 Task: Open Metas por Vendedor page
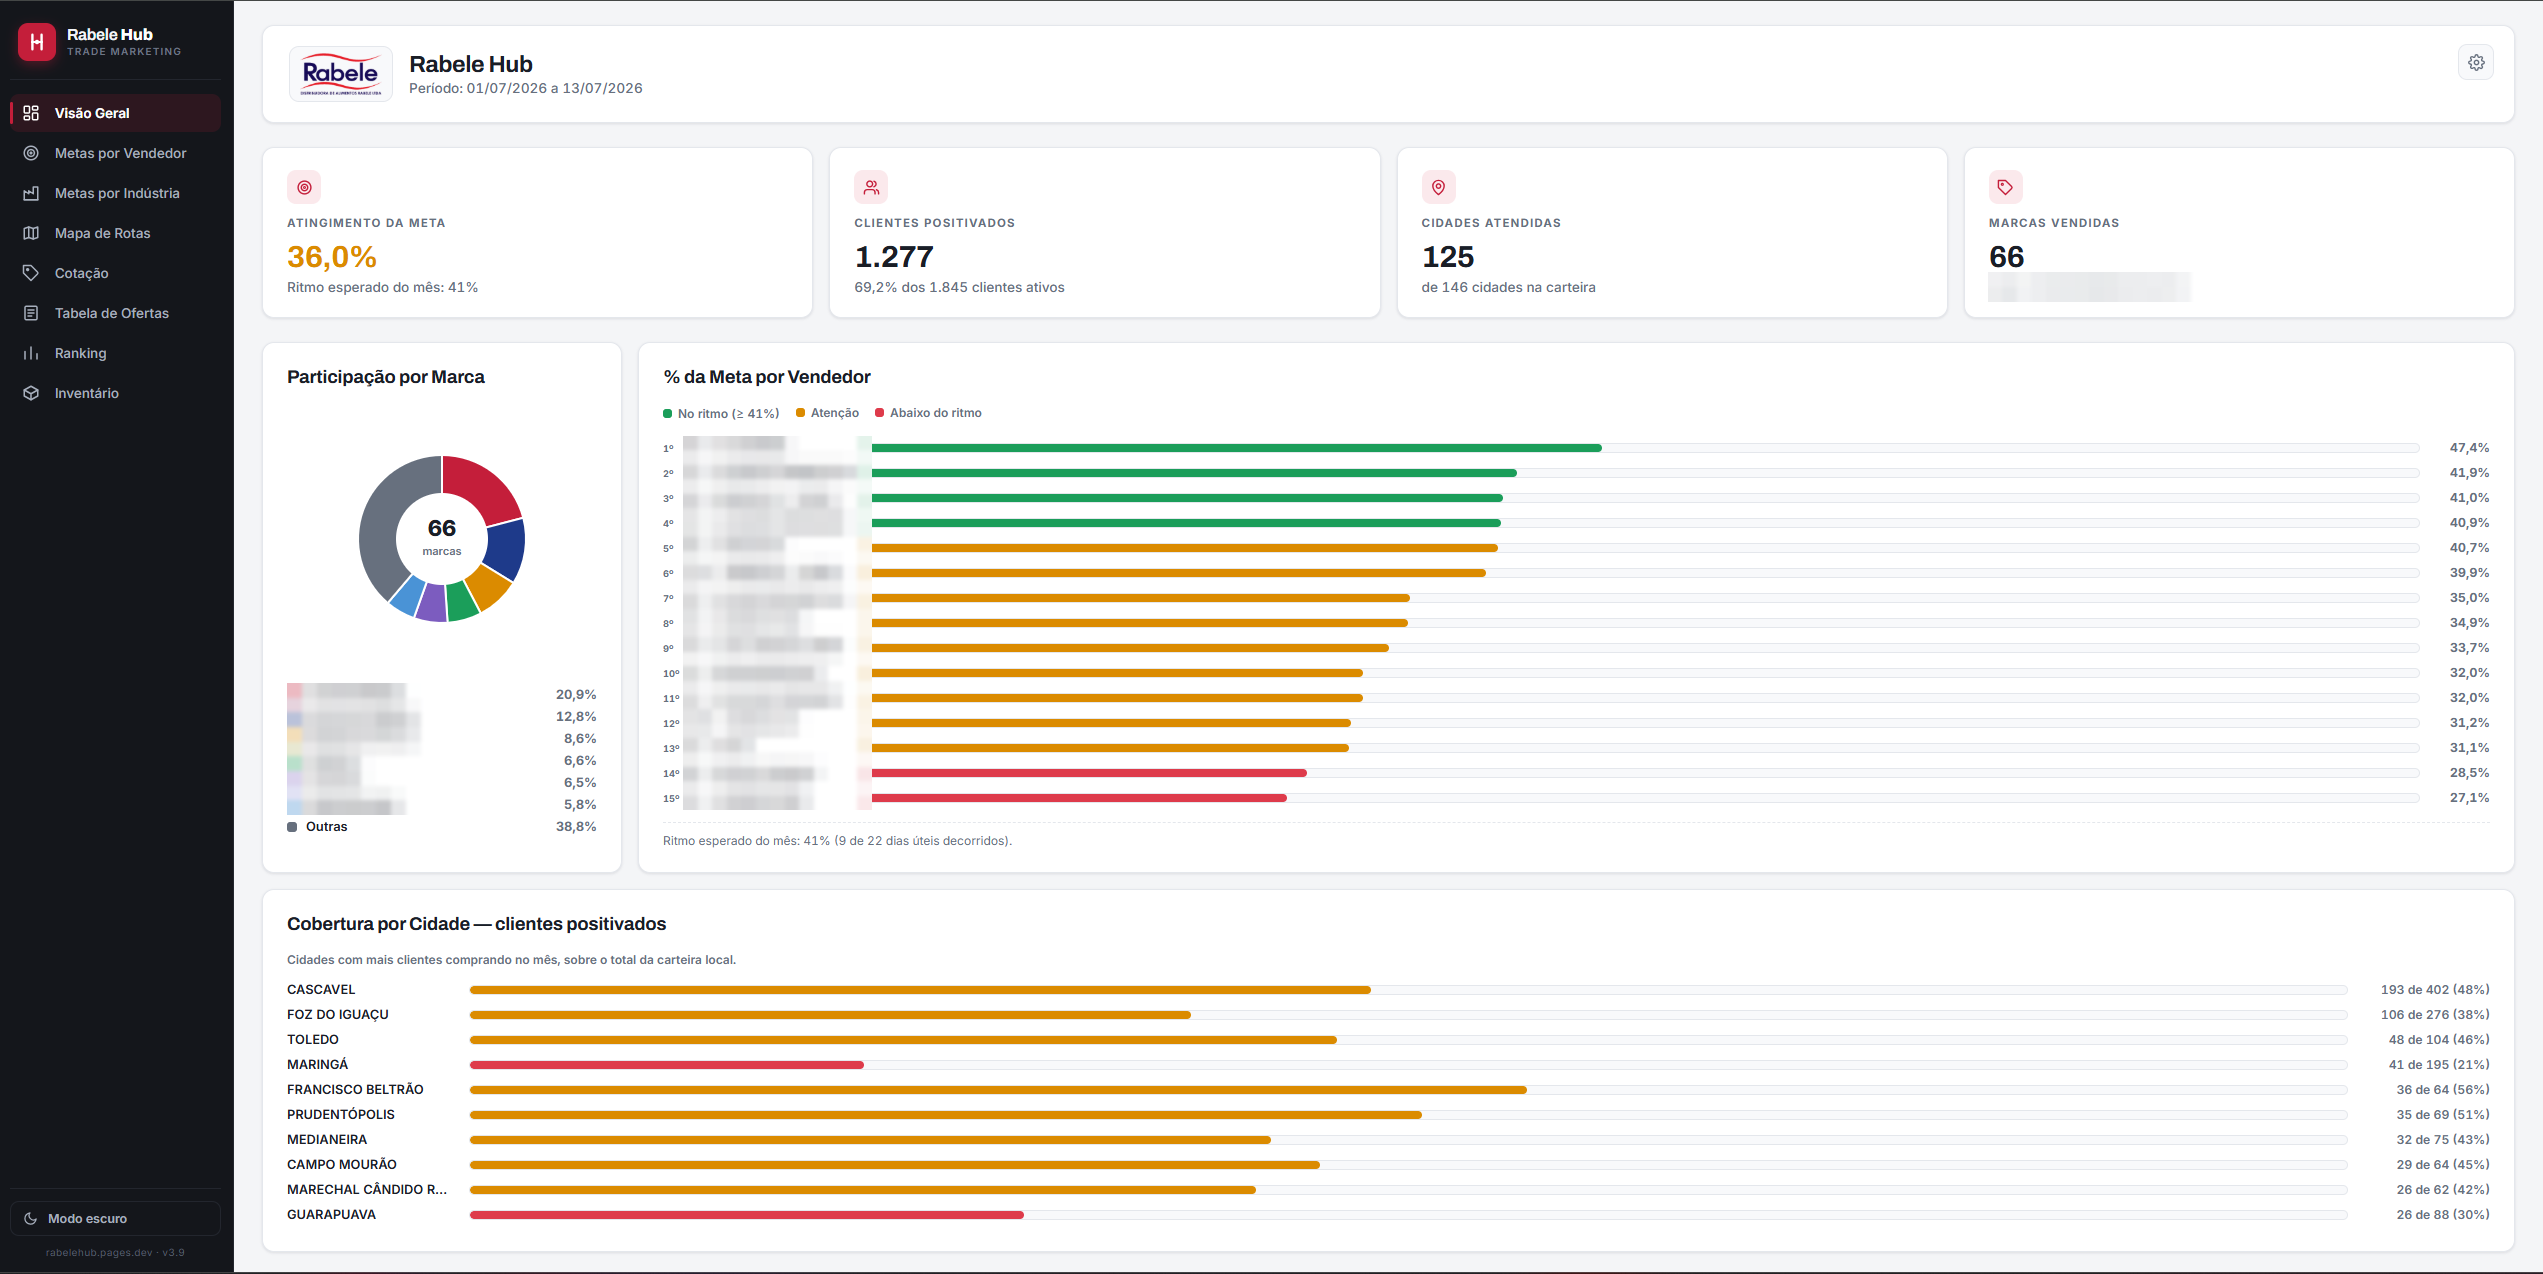point(115,153)
